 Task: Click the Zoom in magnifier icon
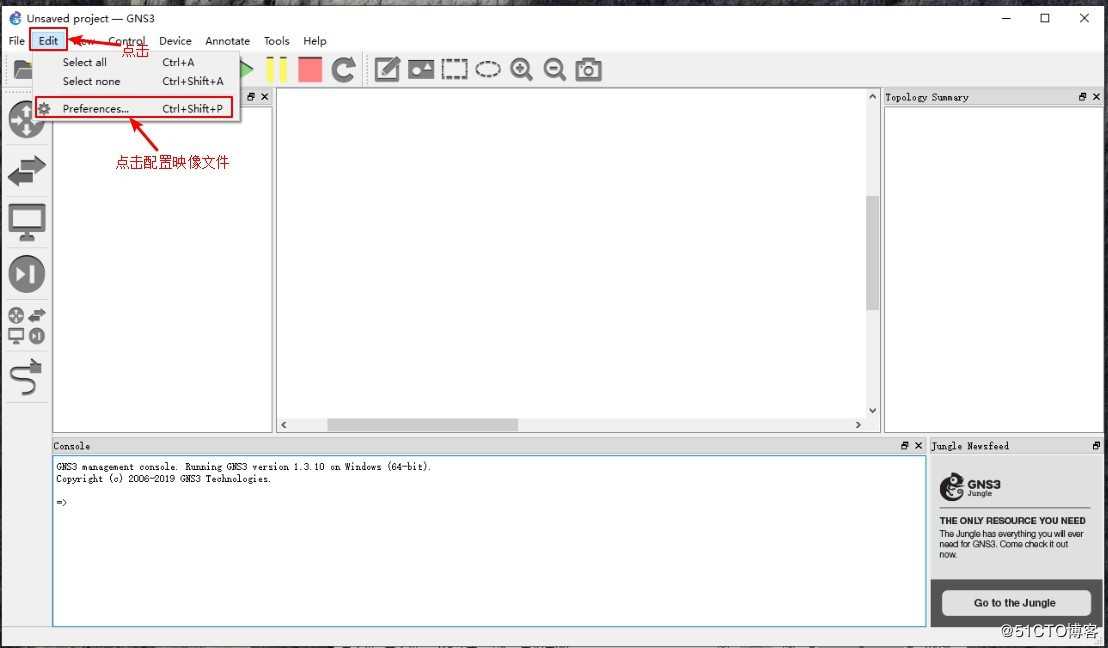point(521,69)
